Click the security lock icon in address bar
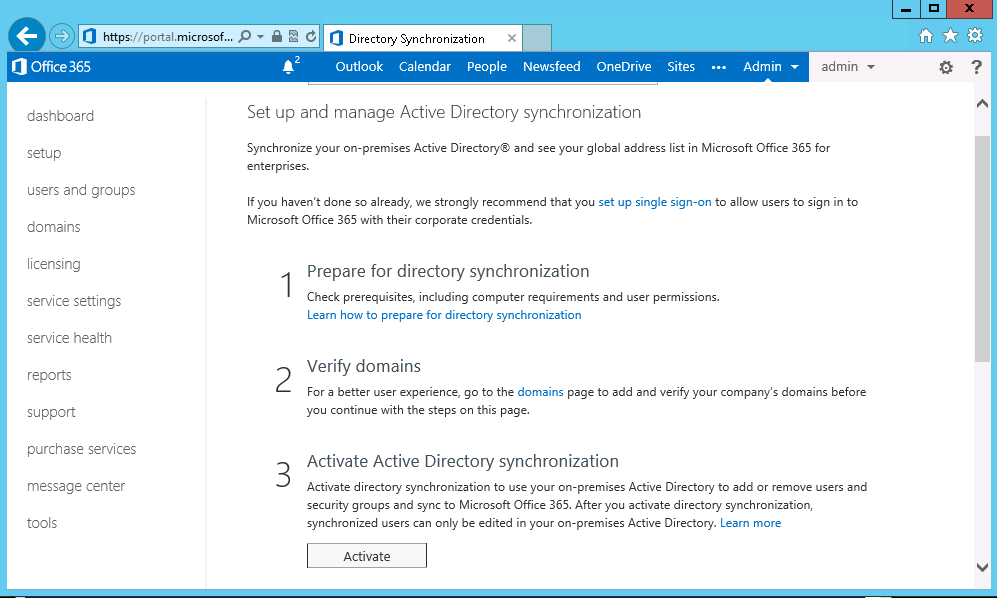The image size is (997, 598). click(277, 36)
